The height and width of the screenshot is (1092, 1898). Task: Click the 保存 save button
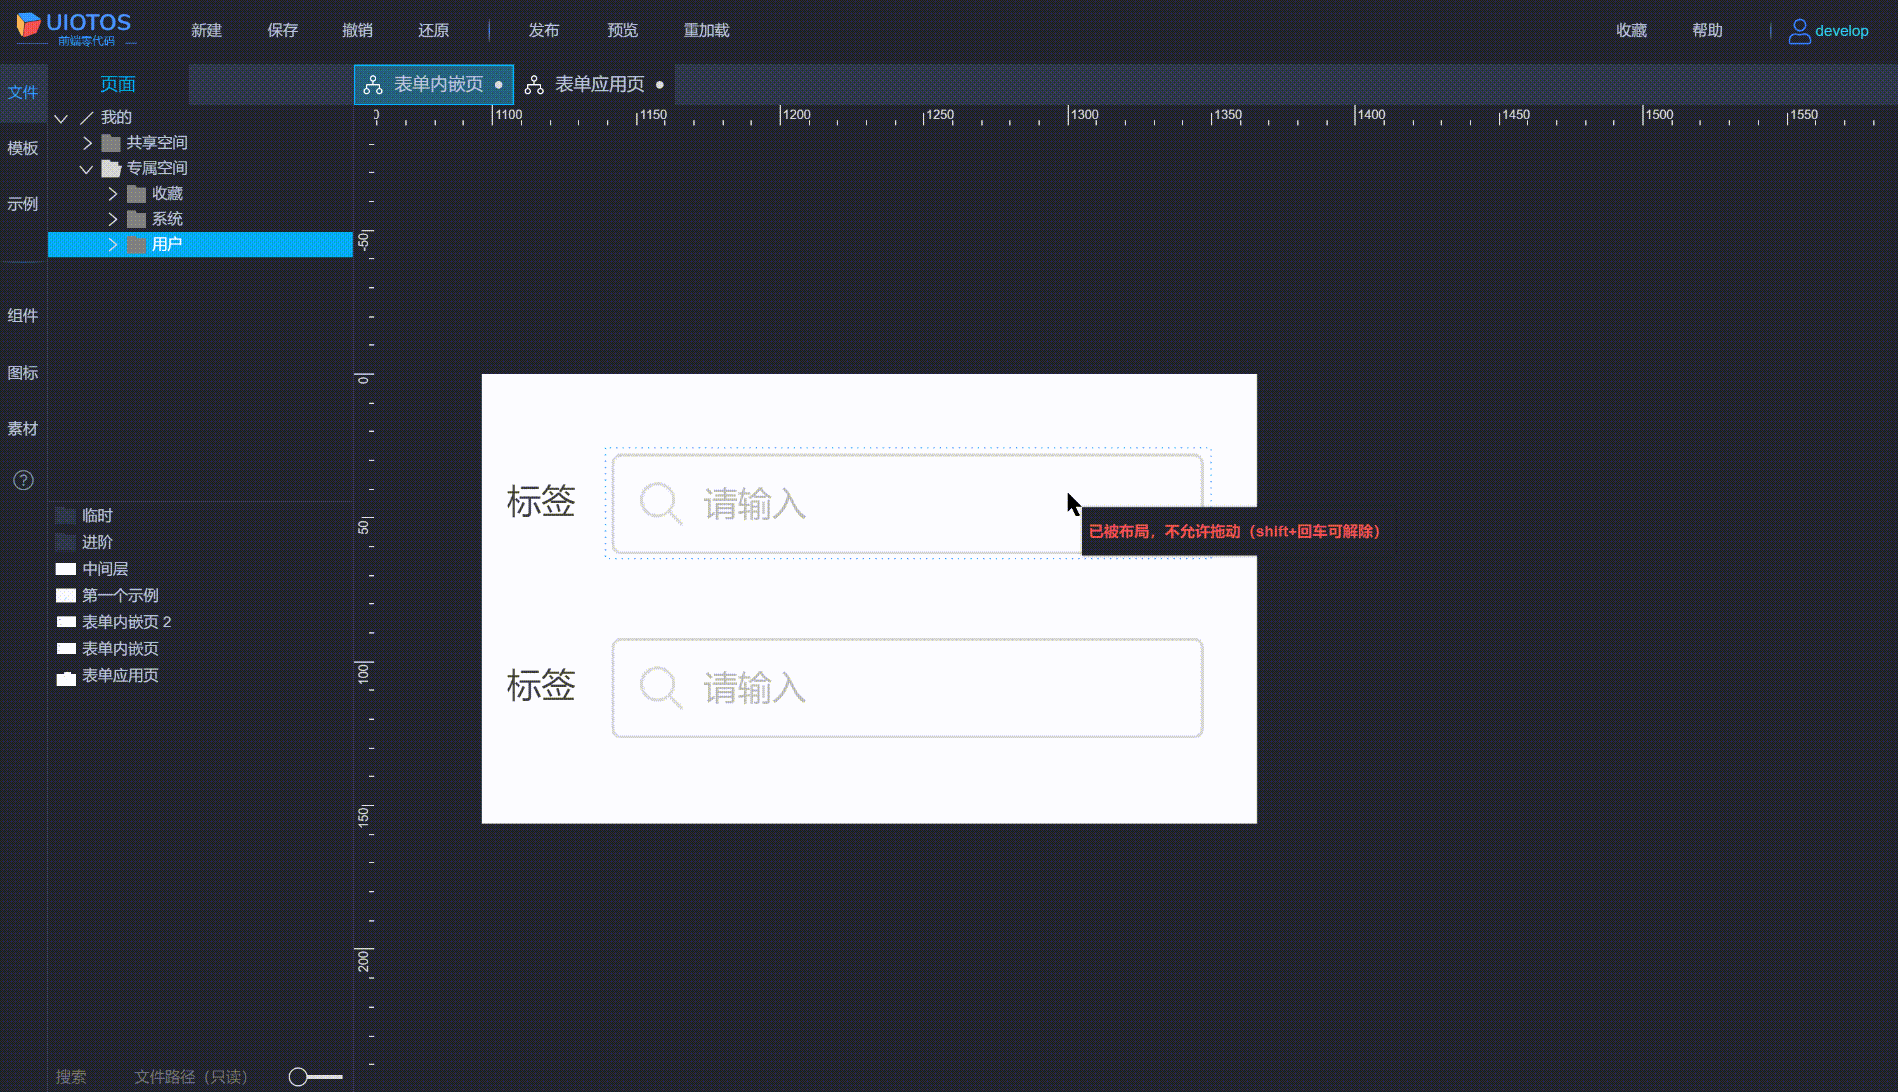point(282,30)
